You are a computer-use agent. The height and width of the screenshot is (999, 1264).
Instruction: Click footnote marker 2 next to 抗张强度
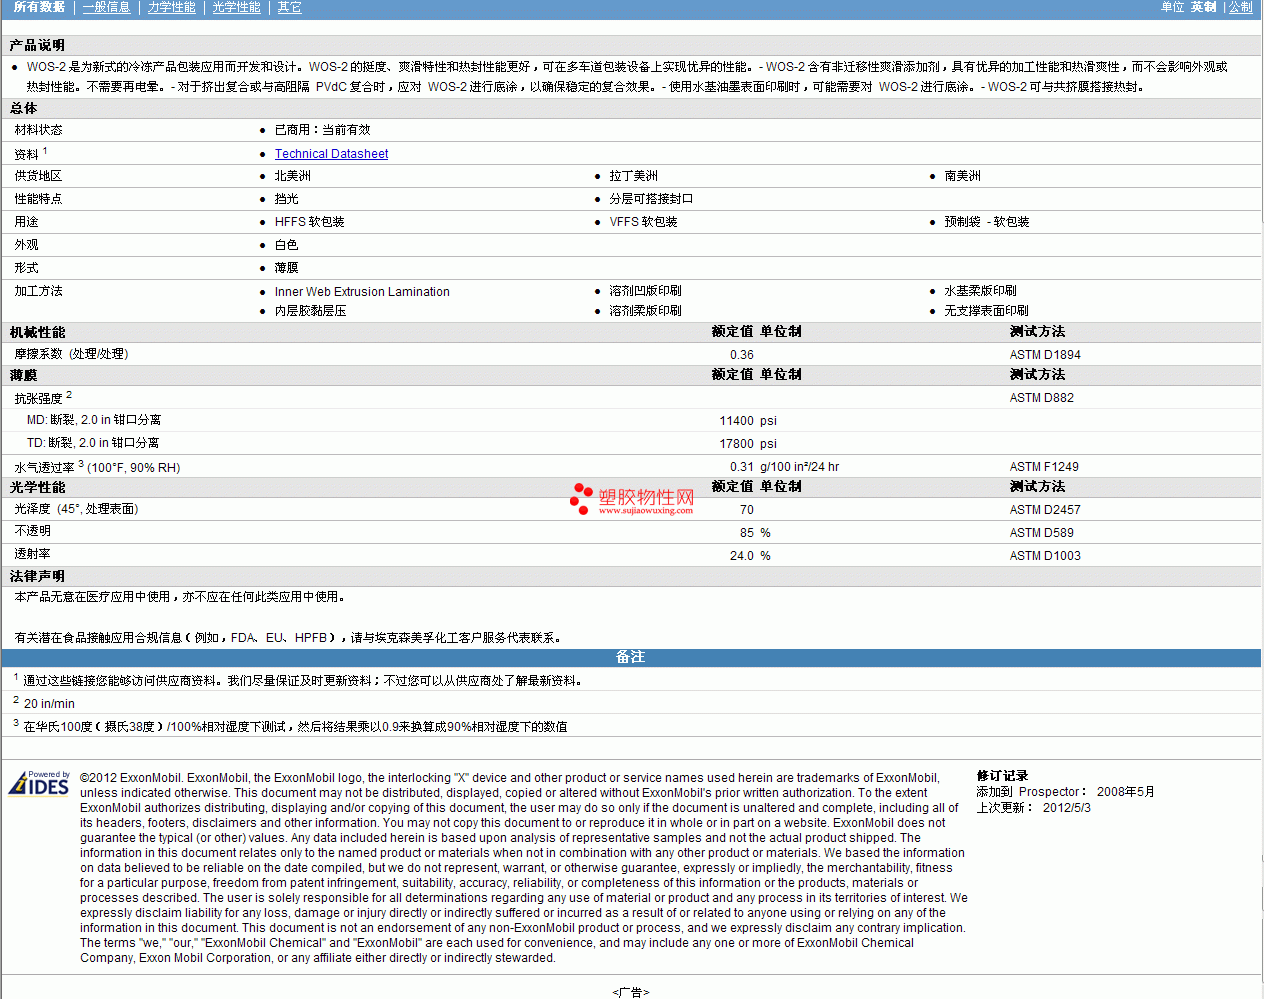(x=69, y=395)
